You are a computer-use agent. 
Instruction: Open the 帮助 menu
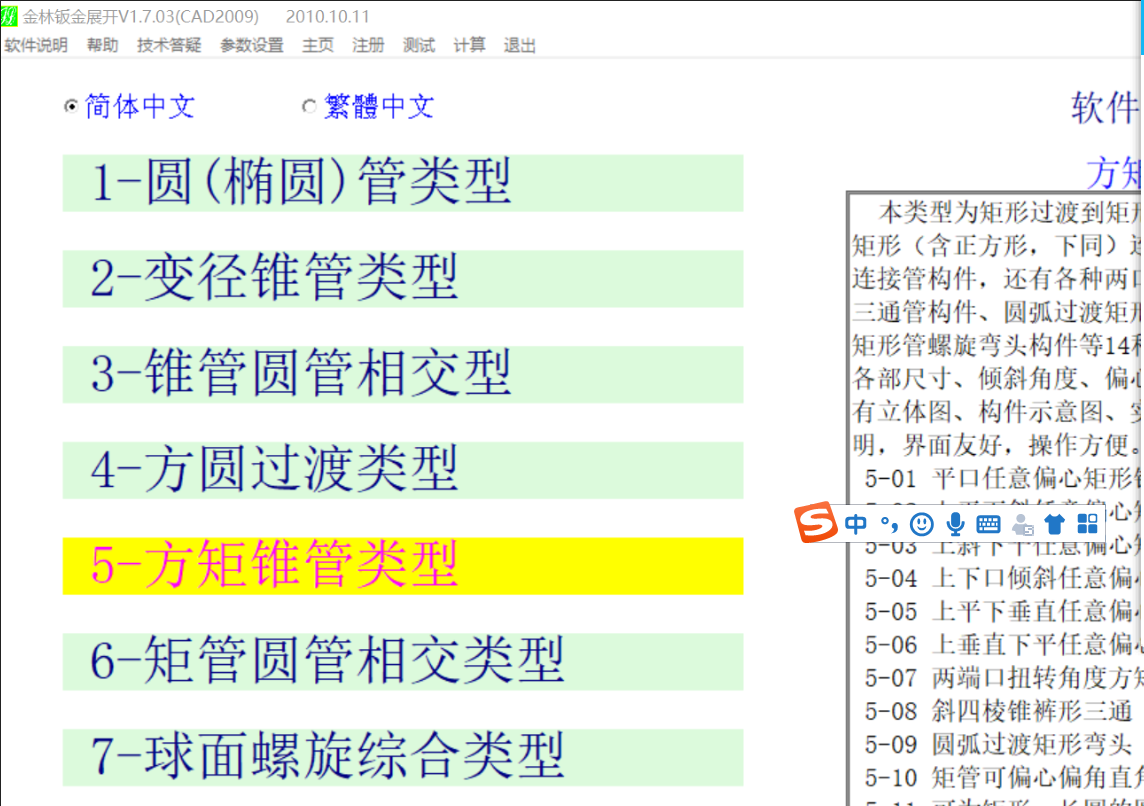tap(102, 45)
